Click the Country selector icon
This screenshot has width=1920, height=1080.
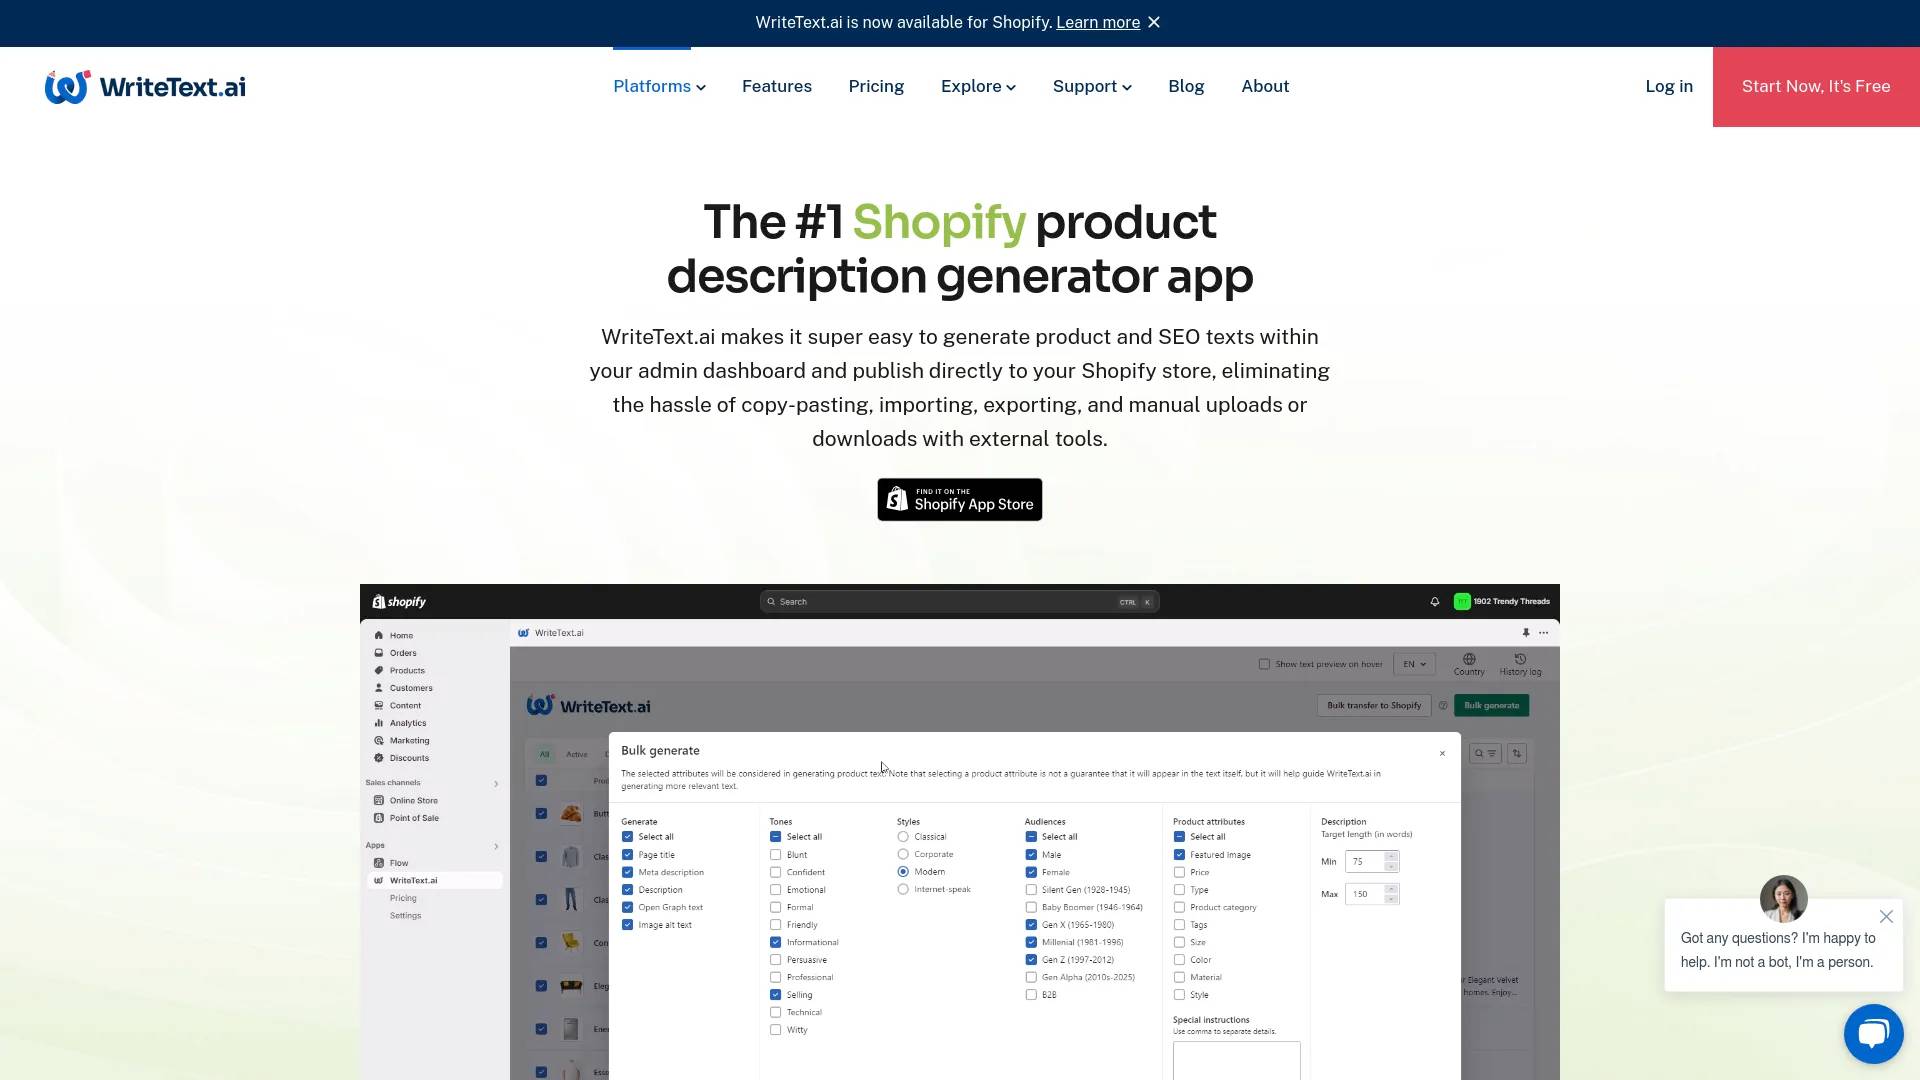pyautogui.click(x=1468, y=662)
